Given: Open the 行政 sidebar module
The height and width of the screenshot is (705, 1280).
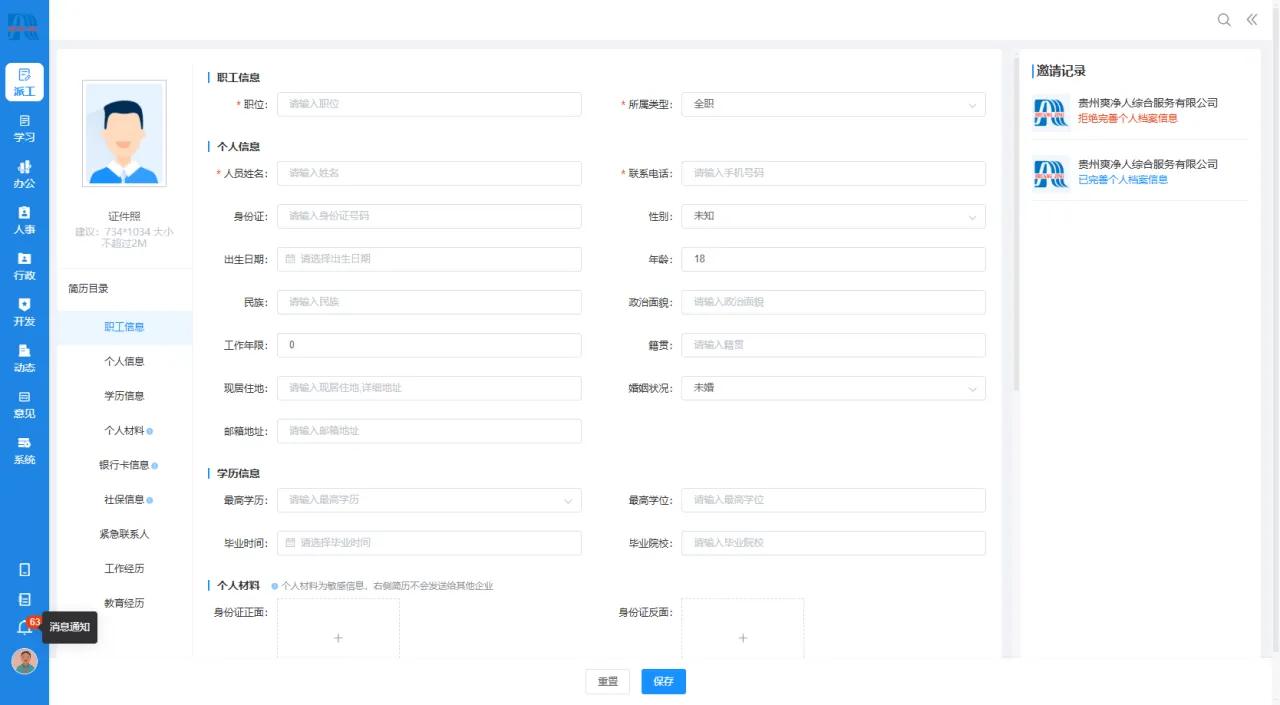Looking at the screenshot, I should pos(24,266).
